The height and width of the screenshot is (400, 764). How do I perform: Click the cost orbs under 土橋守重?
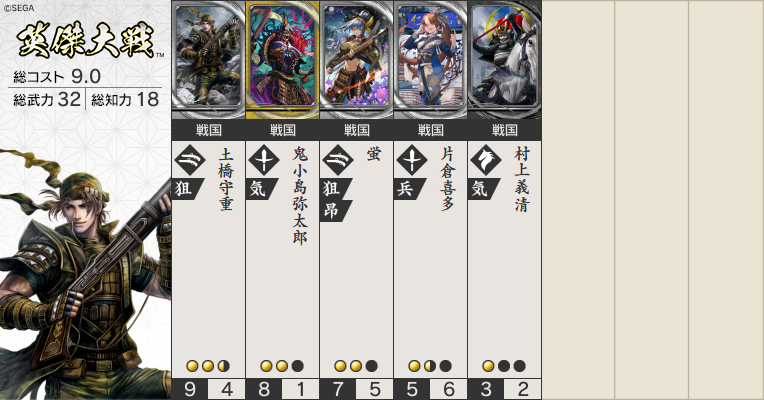point(208,366)
